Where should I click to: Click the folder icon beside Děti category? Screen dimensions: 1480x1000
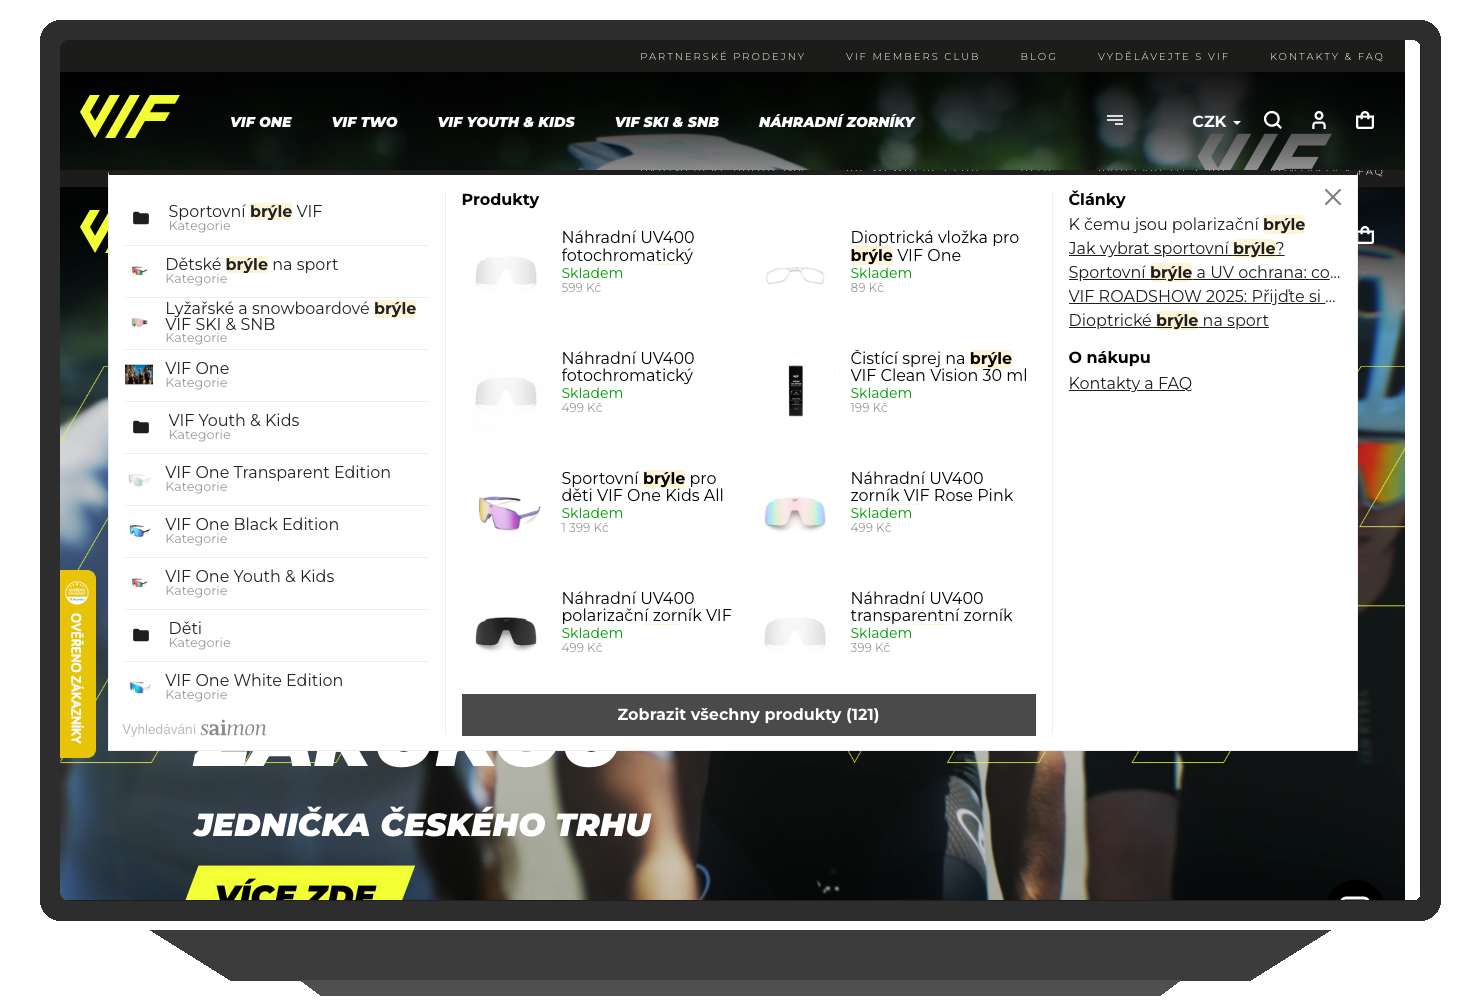(x=141, y=635)
